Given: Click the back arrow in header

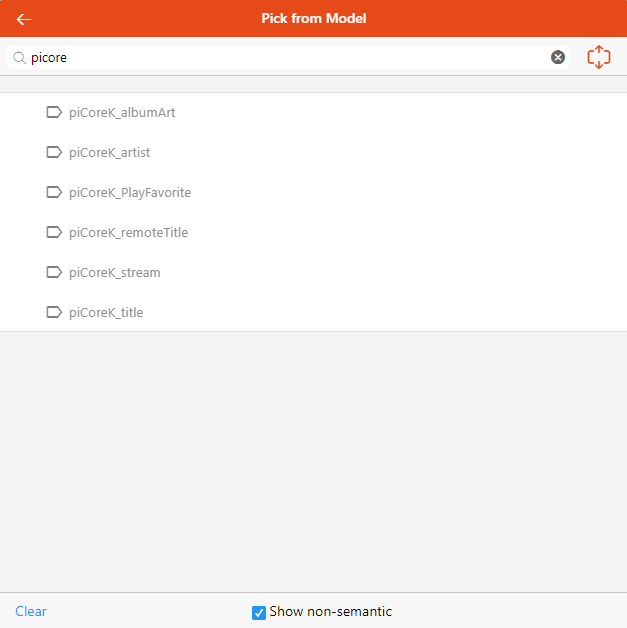Looking at the screenshot, I should tap(24, 19).
